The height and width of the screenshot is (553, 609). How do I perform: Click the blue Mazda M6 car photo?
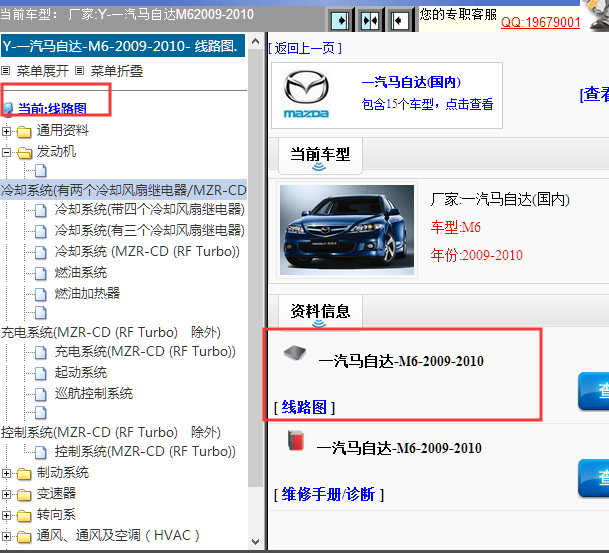coord(347,230)
